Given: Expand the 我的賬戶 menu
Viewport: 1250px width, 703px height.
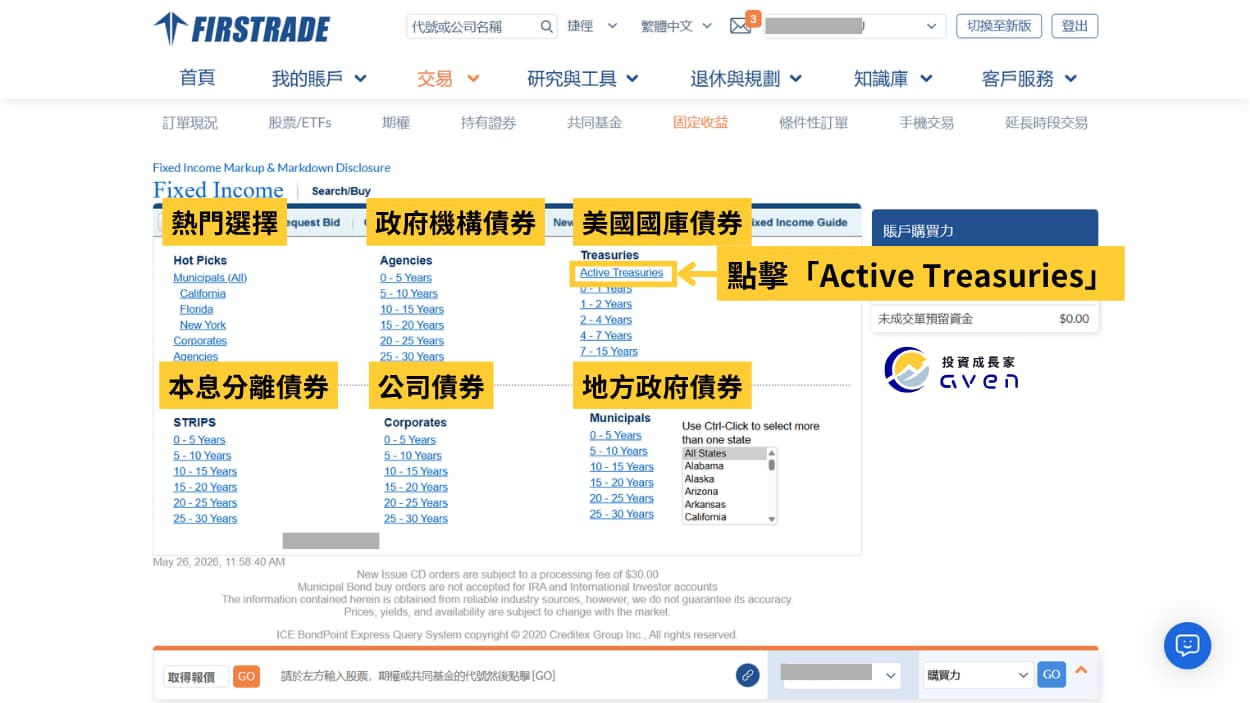Looking at the screenshot, I should click(x=319, y=78).
